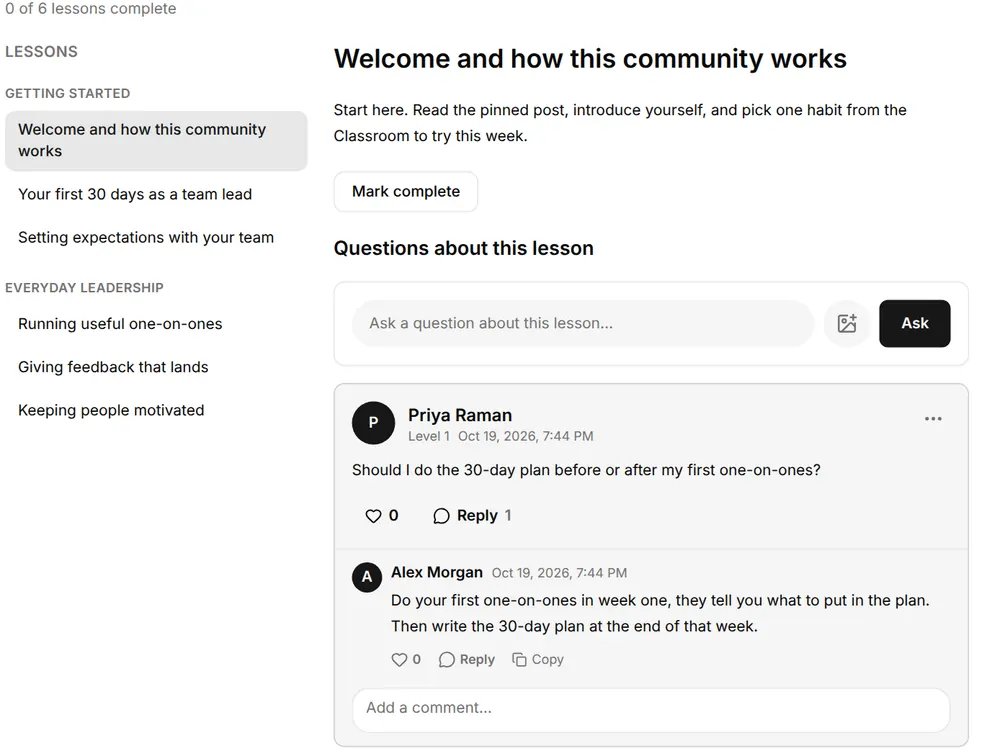Viewport: 1000px width, 756px height.
Task: Click the 'Add a comment...' field
Action: (651, 708)
